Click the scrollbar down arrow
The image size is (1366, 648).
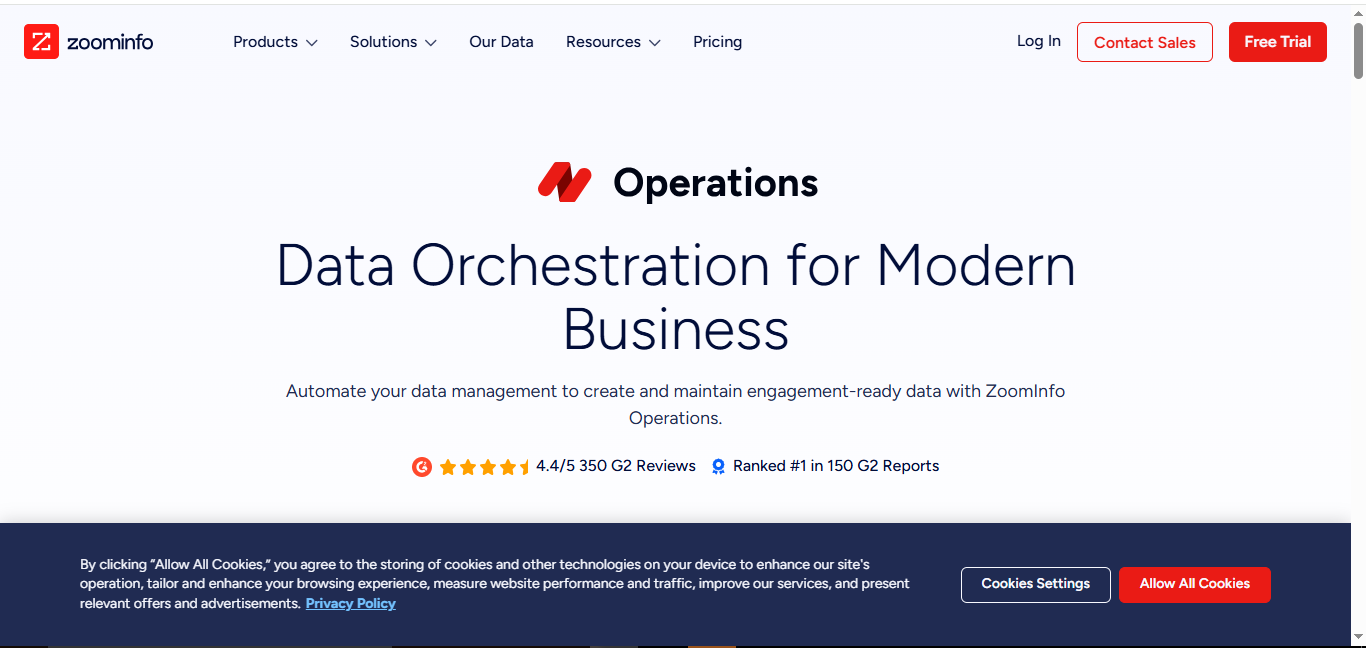(x=1358, y=637)
